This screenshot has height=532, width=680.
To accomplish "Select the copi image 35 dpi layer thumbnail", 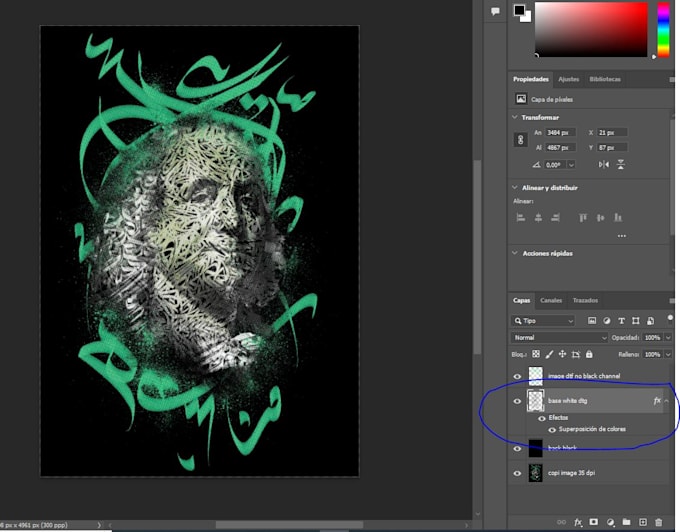I will coord(536,473).
